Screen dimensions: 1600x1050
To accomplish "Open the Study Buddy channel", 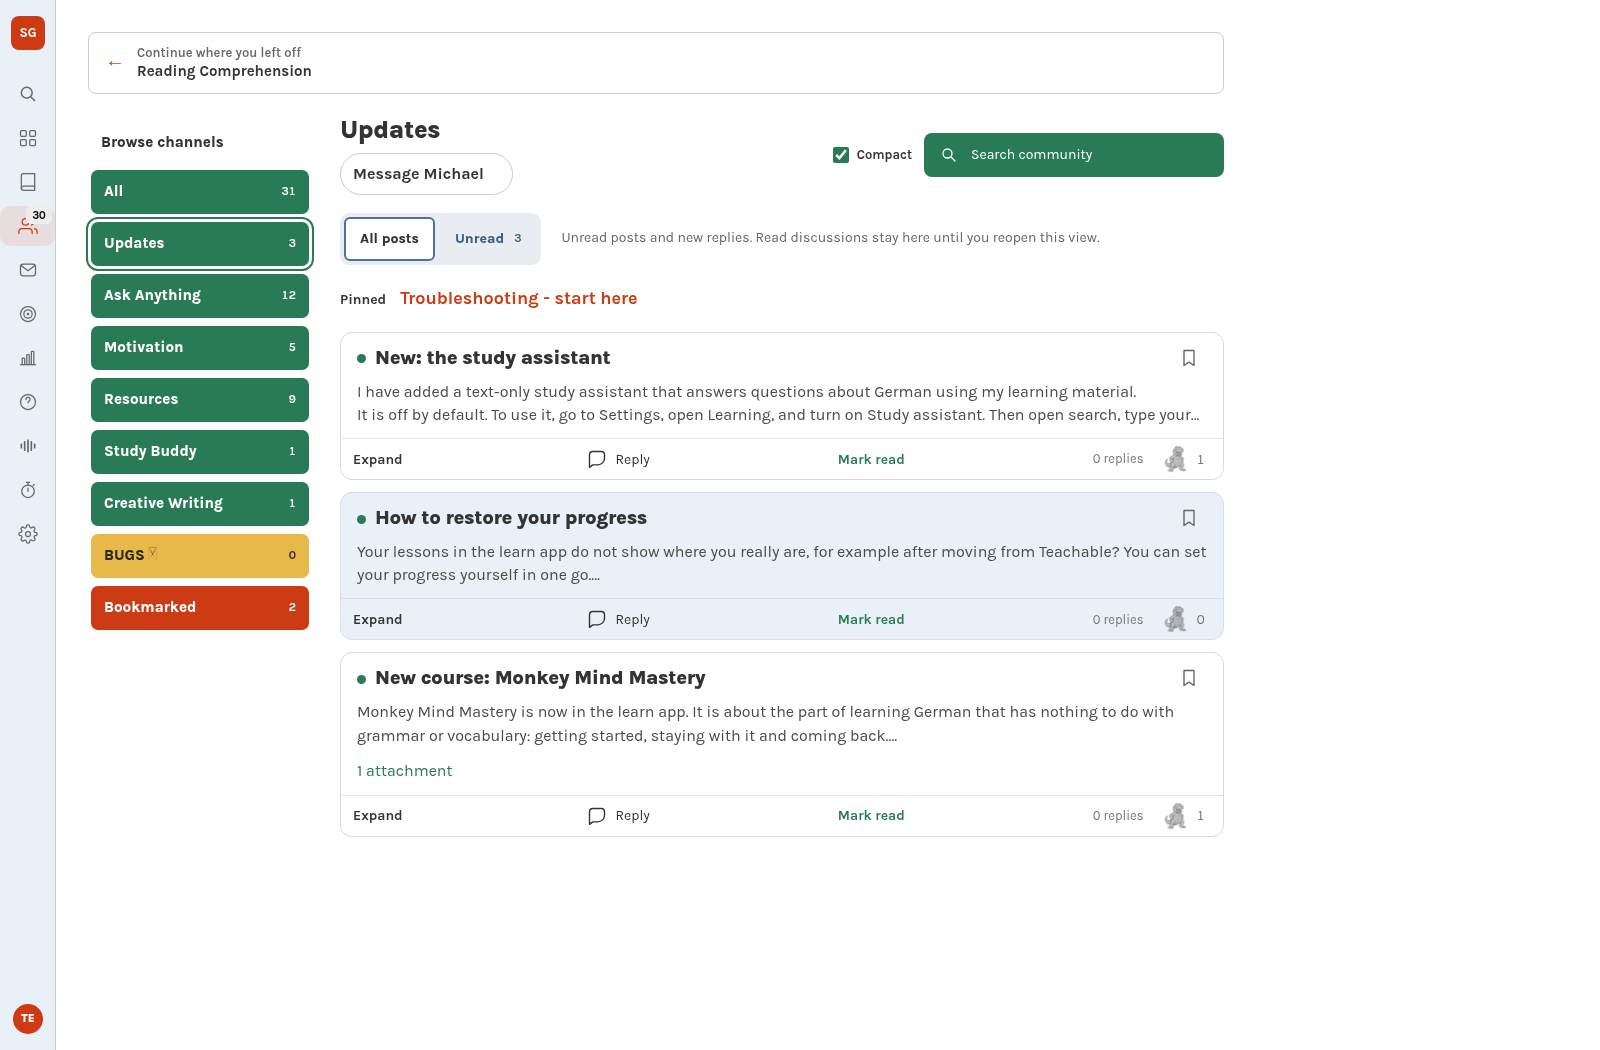I will [x=200, y=452].
